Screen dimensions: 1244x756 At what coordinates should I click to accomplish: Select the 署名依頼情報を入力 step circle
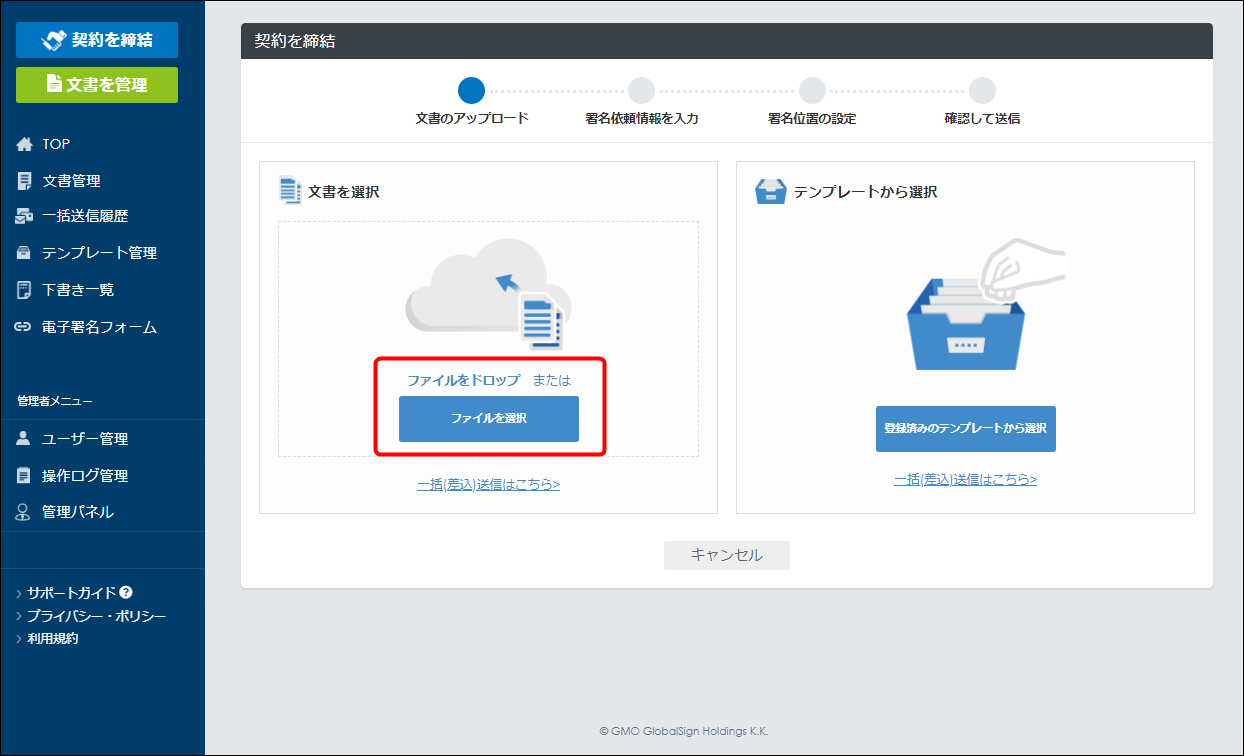(x=641, y=91)
